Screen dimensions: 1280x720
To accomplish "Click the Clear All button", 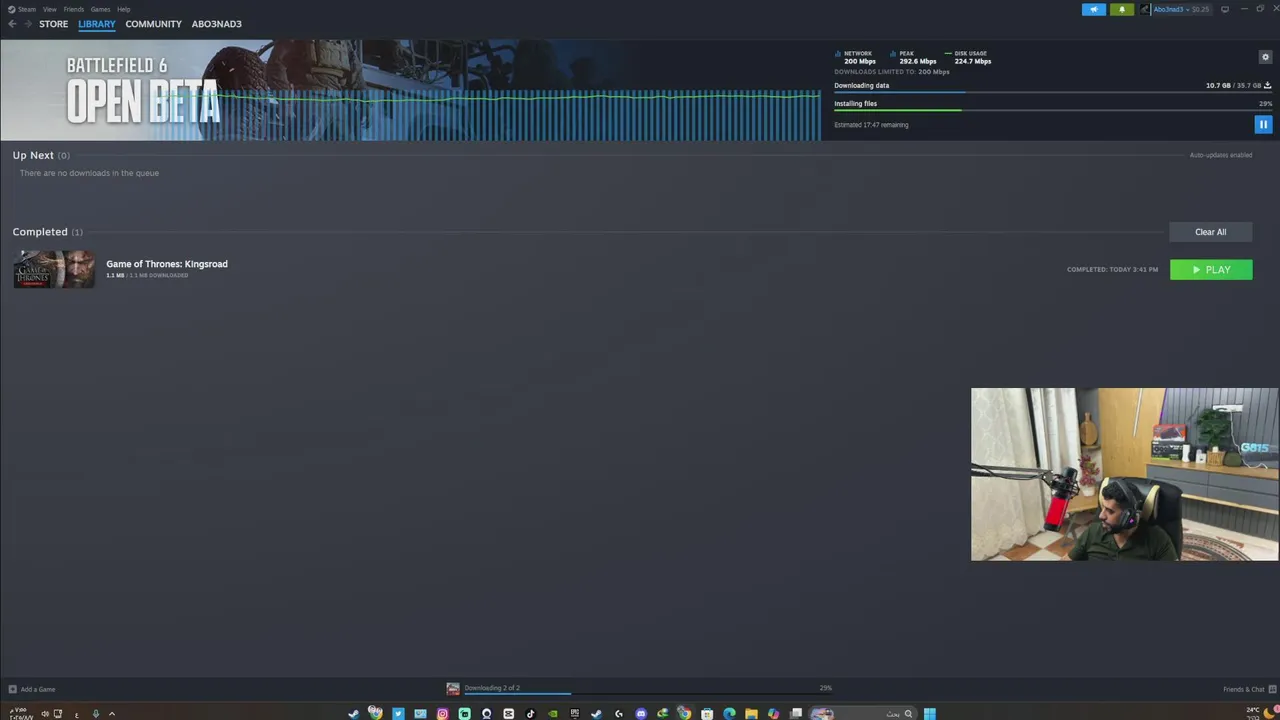I will [x=1210, y=232].
